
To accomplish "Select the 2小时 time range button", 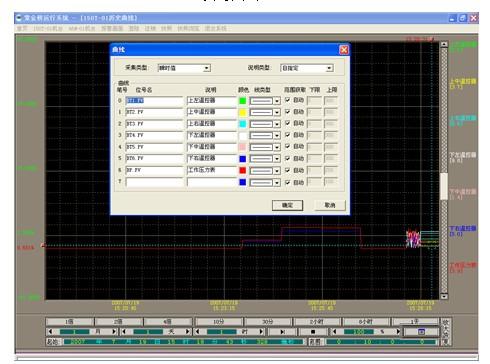I will [317, 322].
